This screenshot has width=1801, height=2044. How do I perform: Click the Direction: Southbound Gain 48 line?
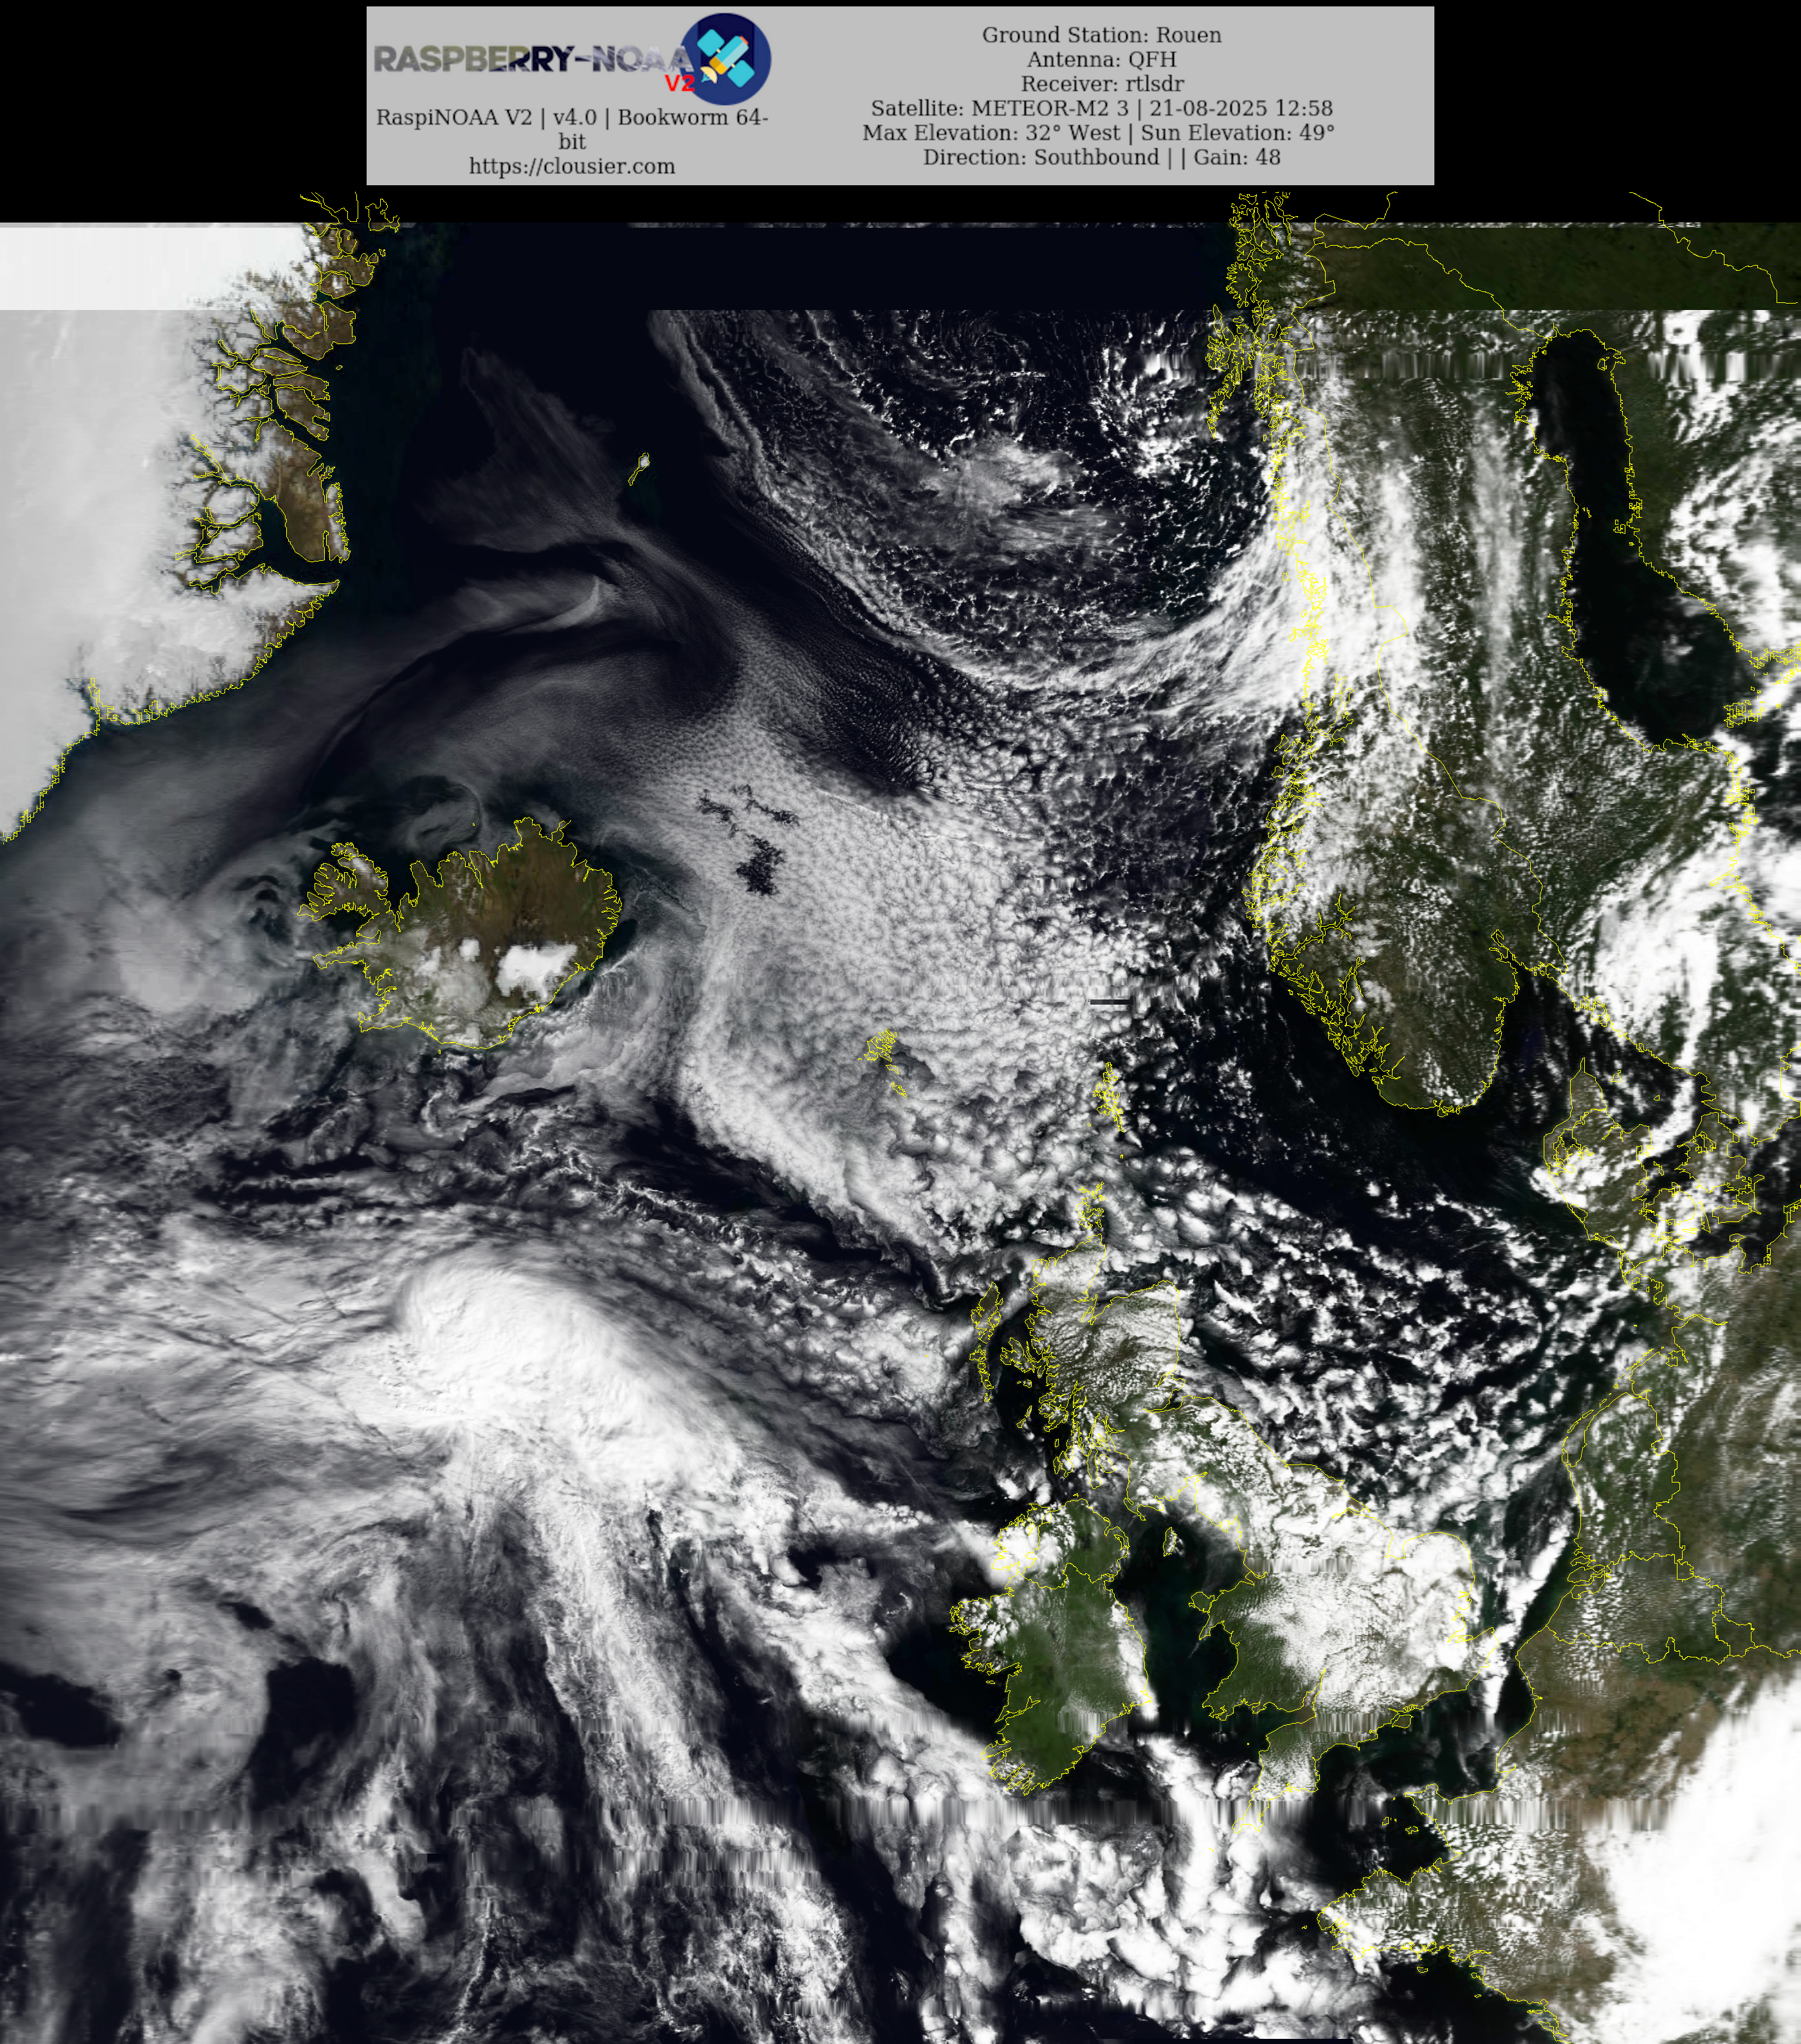pos(1101,157)
